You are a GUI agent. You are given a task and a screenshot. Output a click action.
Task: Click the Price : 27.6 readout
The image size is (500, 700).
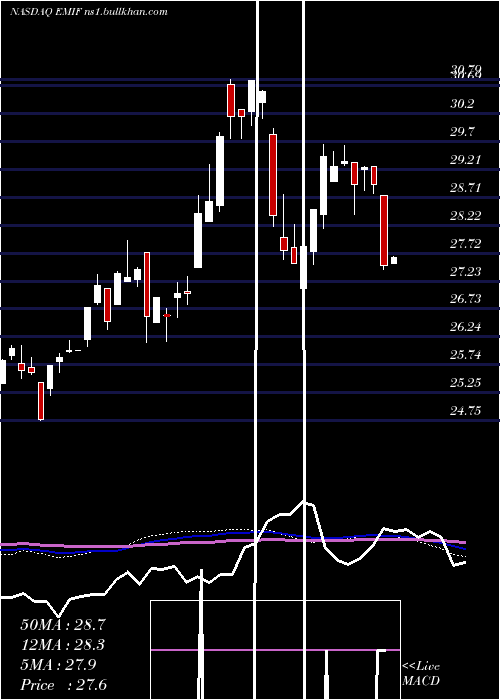pos(64,685)
